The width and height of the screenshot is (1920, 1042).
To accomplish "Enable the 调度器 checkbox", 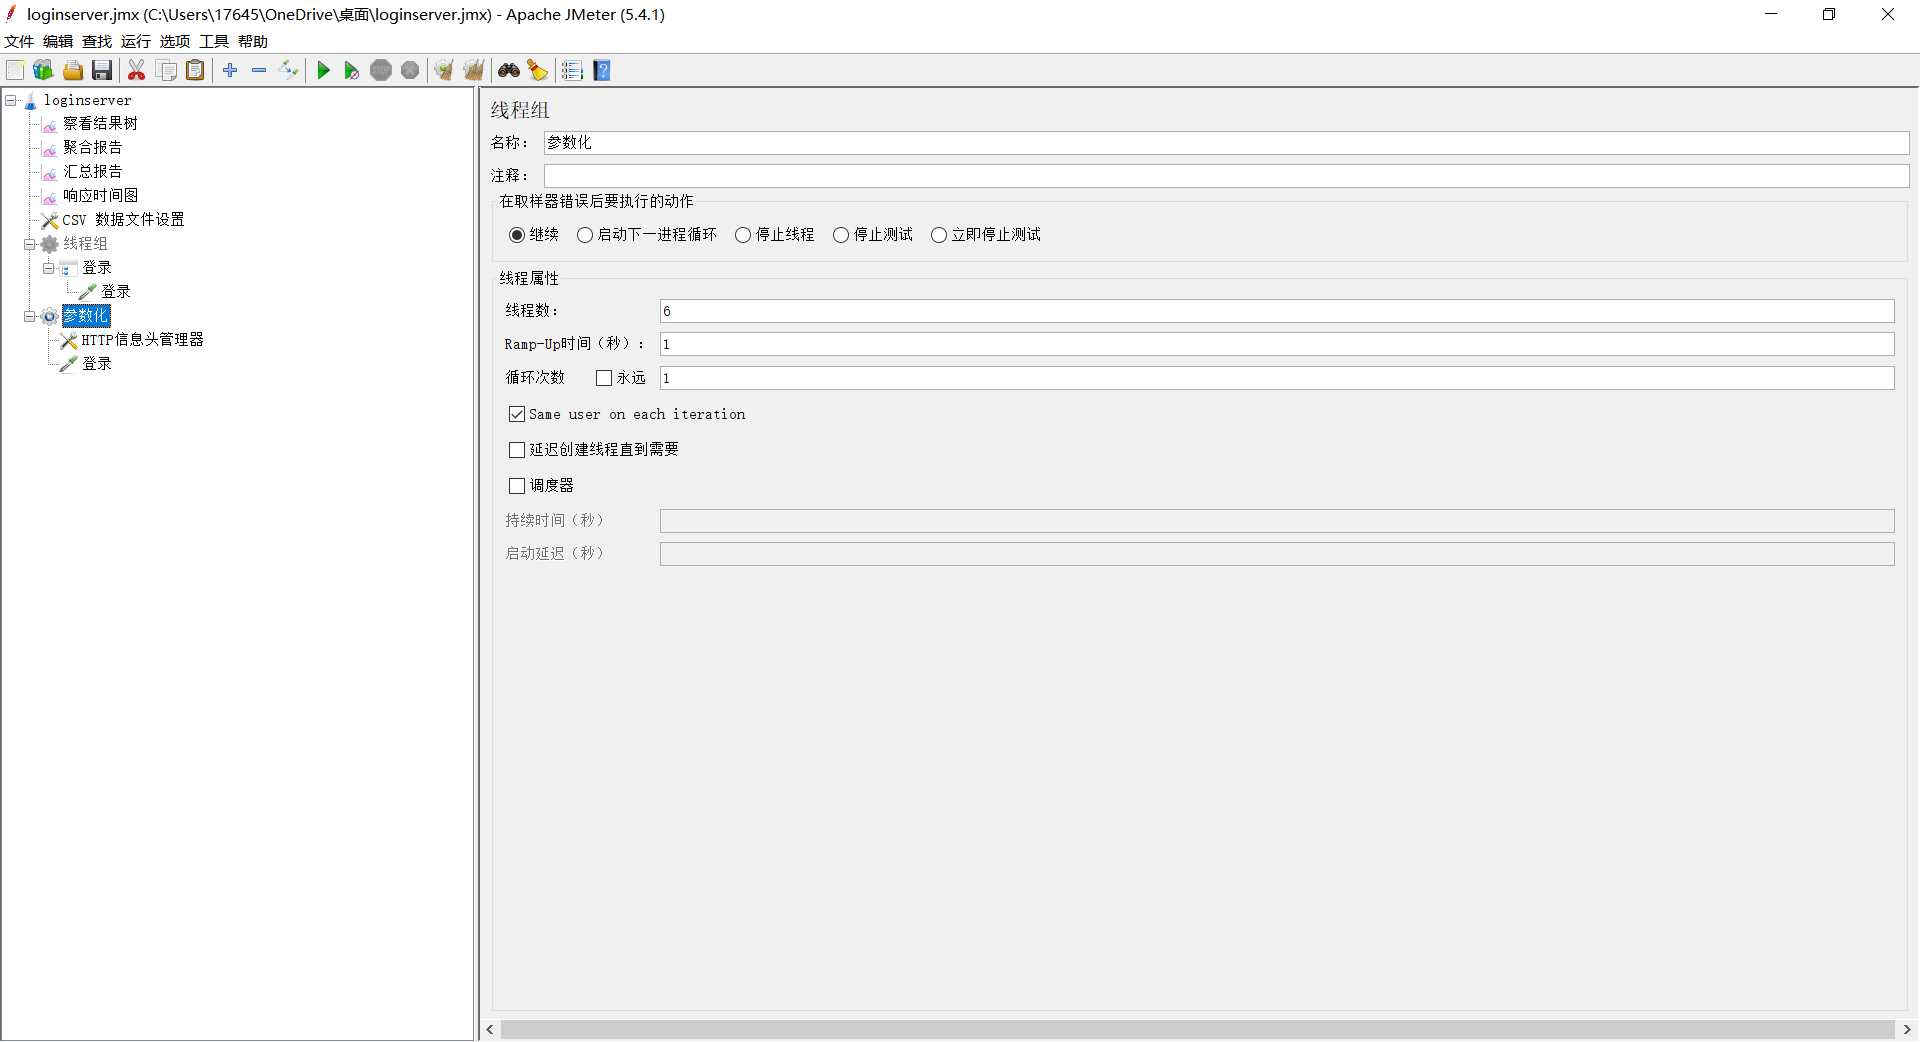I will tap(517, 486).
